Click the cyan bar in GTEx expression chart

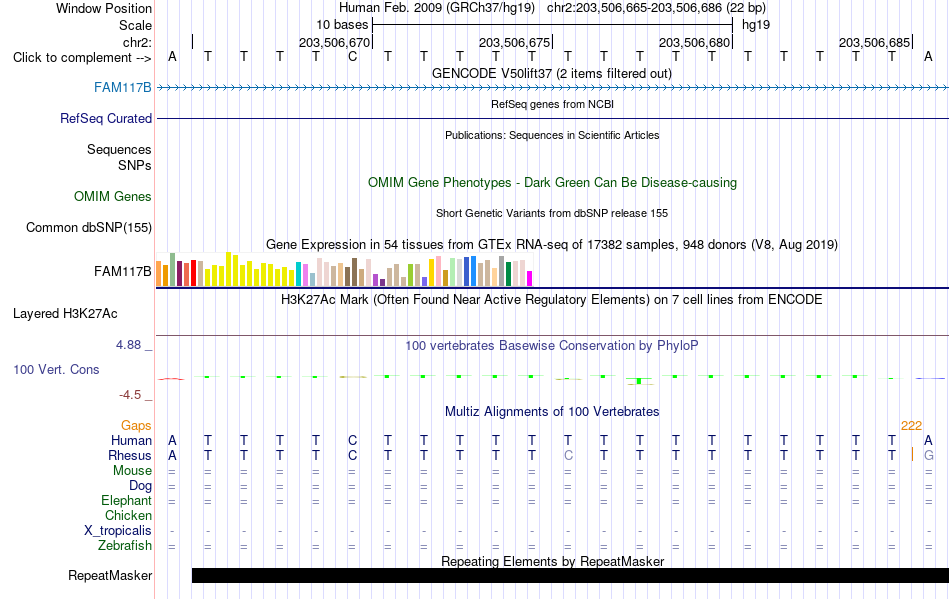pos(298,274)
